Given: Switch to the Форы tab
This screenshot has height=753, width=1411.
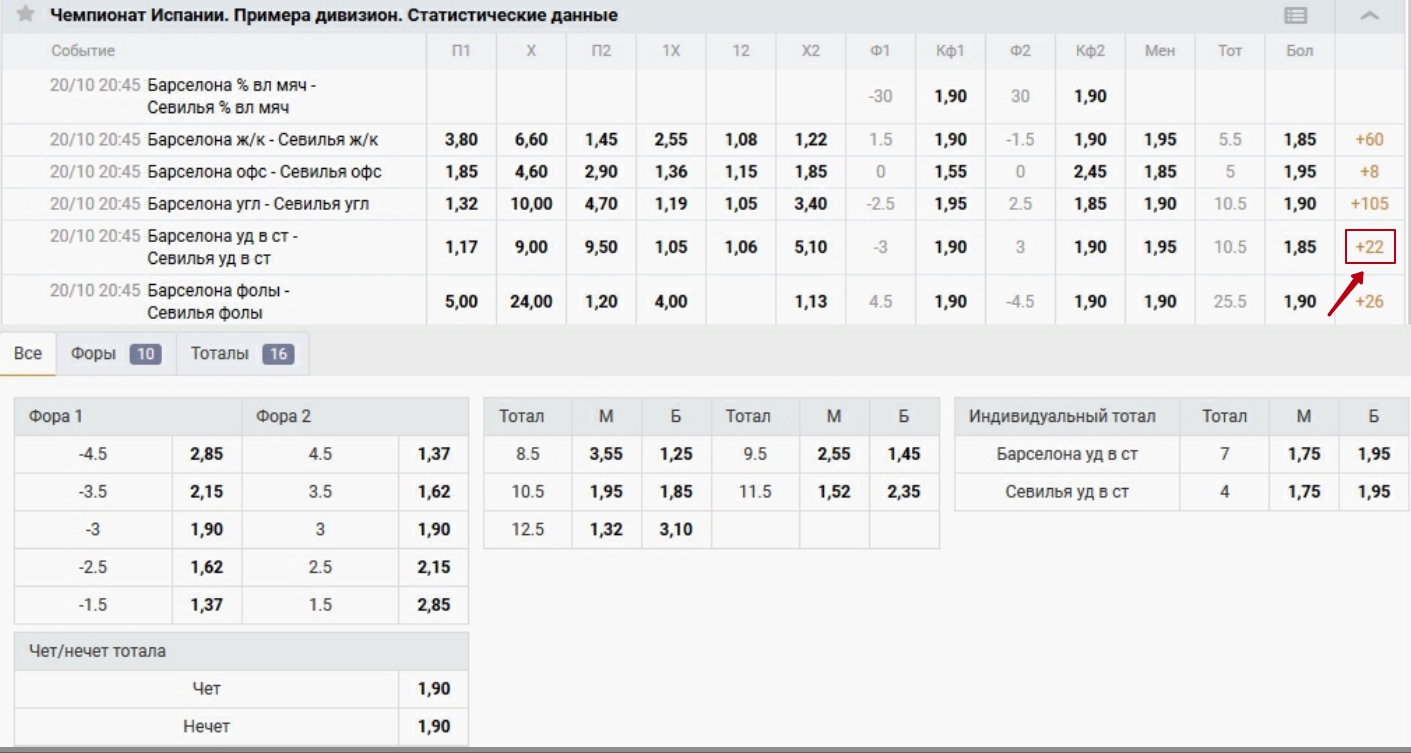Looking at the screenshot, I should tap(115, 354).
